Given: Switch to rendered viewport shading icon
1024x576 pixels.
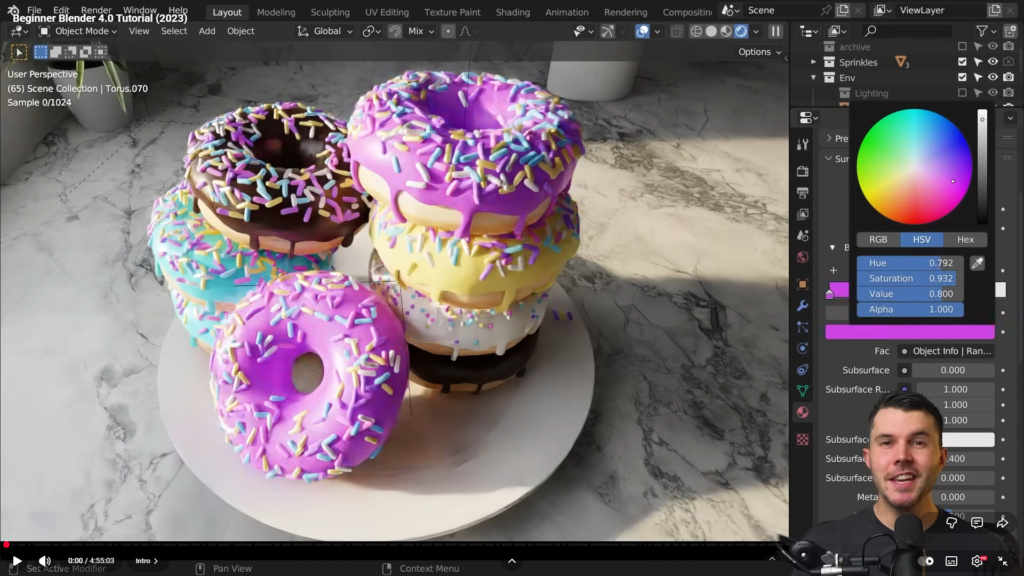Looking at the screenshot, I should [x=741, y=31].
